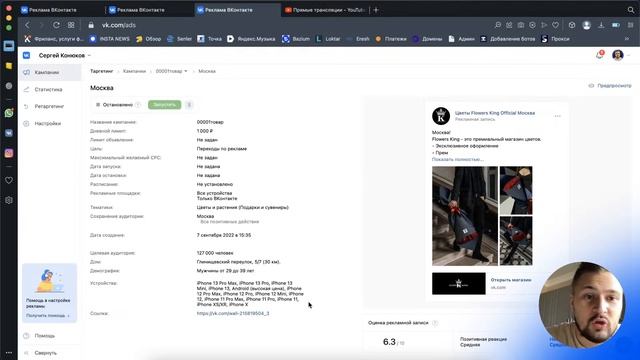Open the ad post three-dots menu
640x360 pixels.
point(557,116)
